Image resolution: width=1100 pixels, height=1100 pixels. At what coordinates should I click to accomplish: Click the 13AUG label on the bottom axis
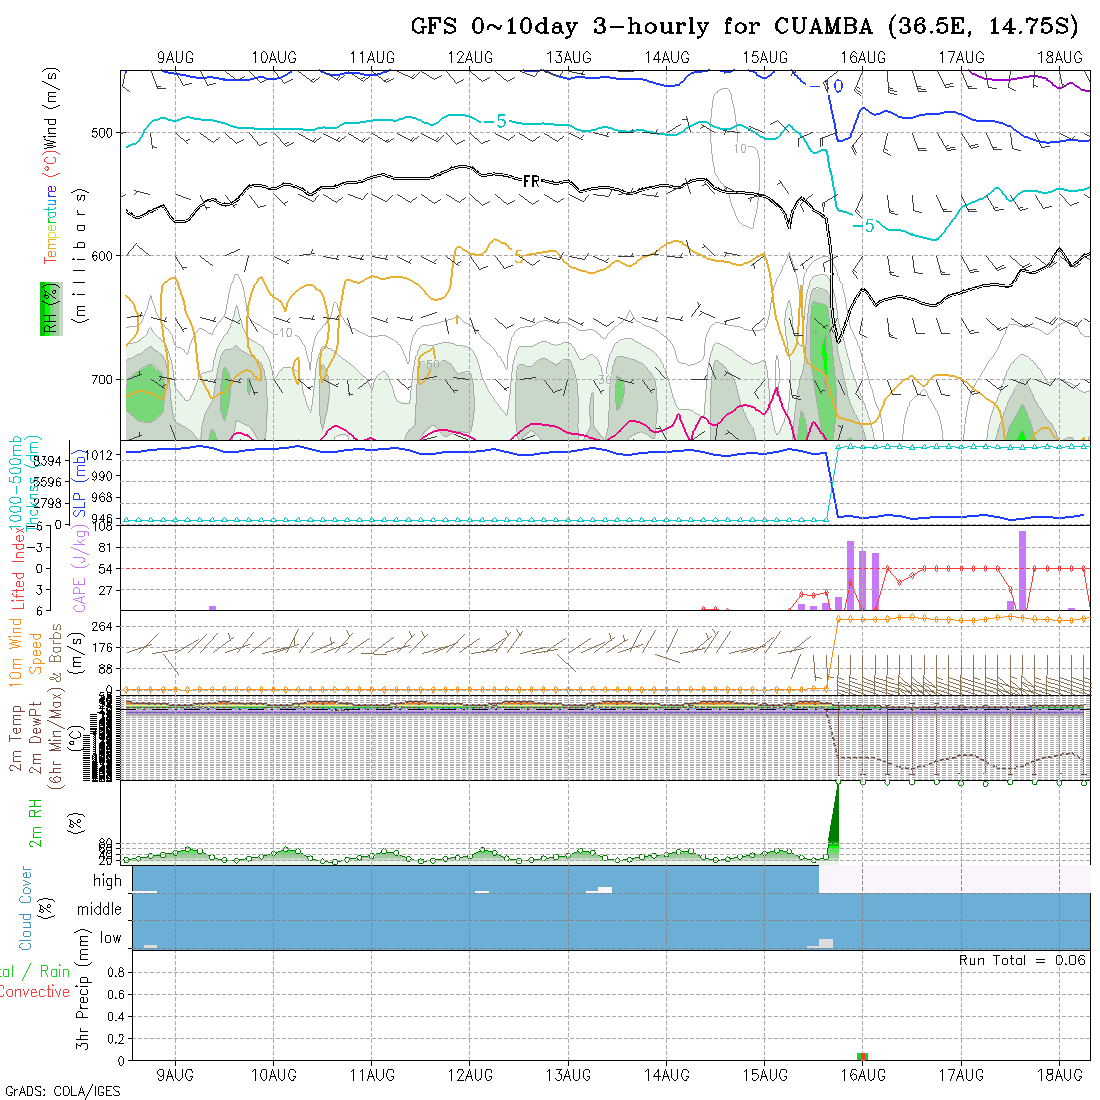[568, 1075]
